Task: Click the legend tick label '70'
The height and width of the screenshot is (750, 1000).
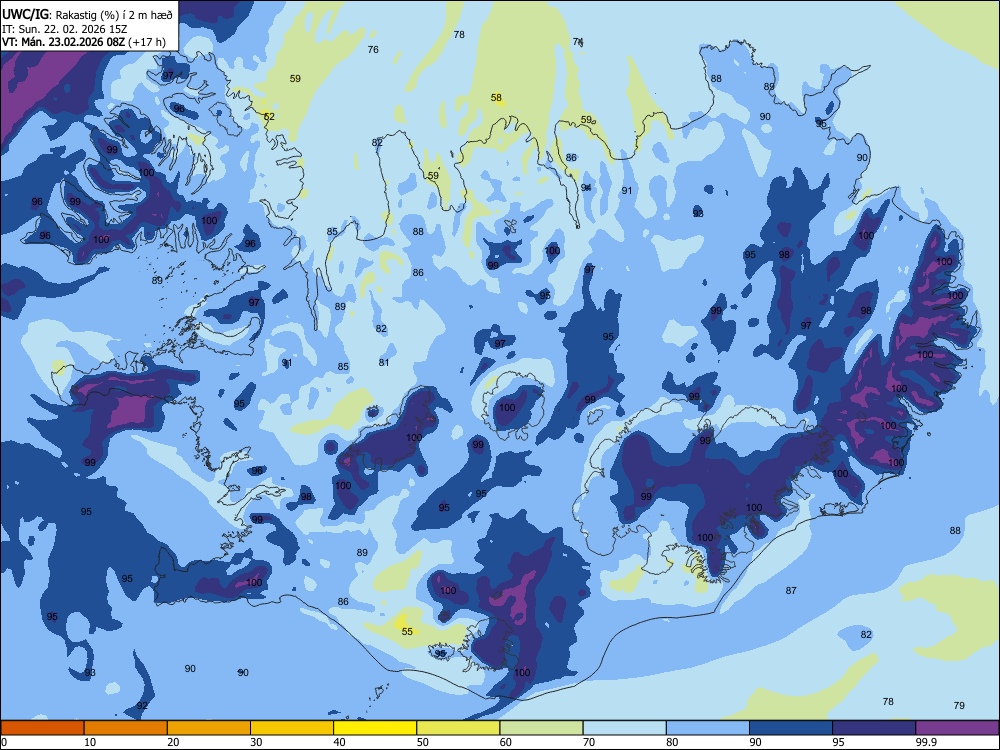Action: tap(589, 742)
